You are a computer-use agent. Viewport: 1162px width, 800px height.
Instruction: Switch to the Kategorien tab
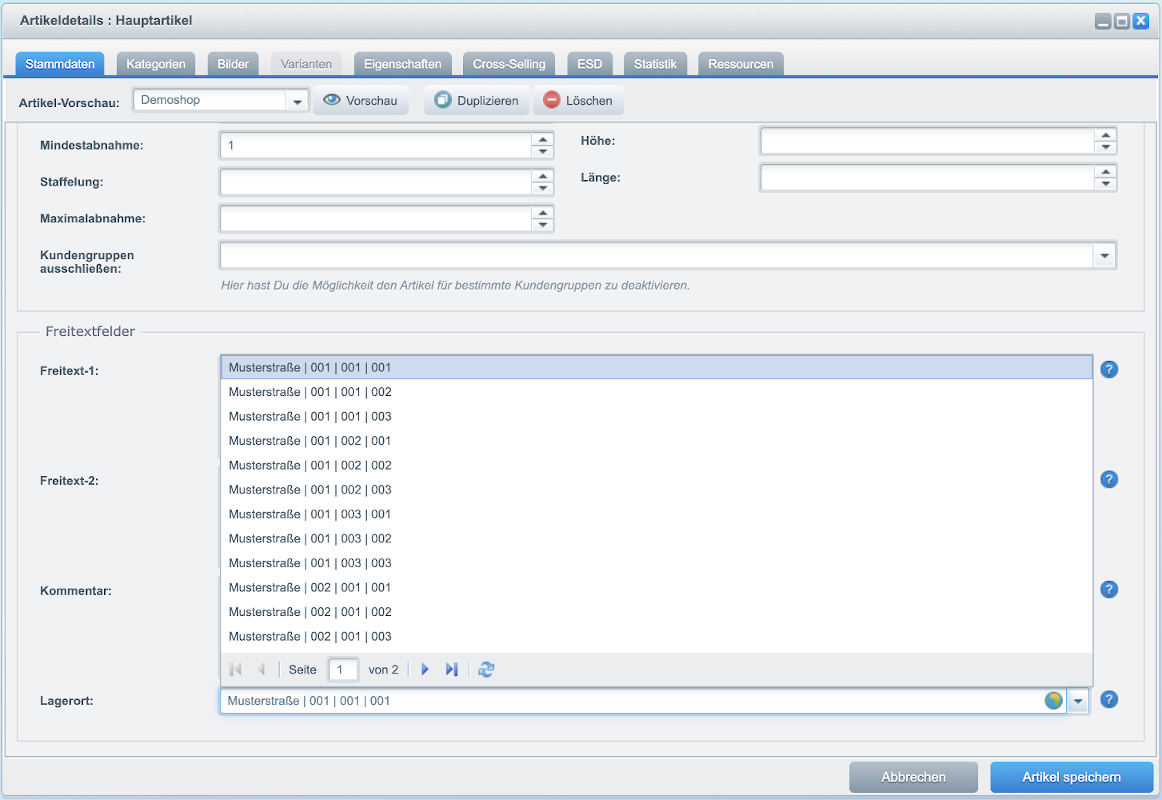click(x=156, y=64)
